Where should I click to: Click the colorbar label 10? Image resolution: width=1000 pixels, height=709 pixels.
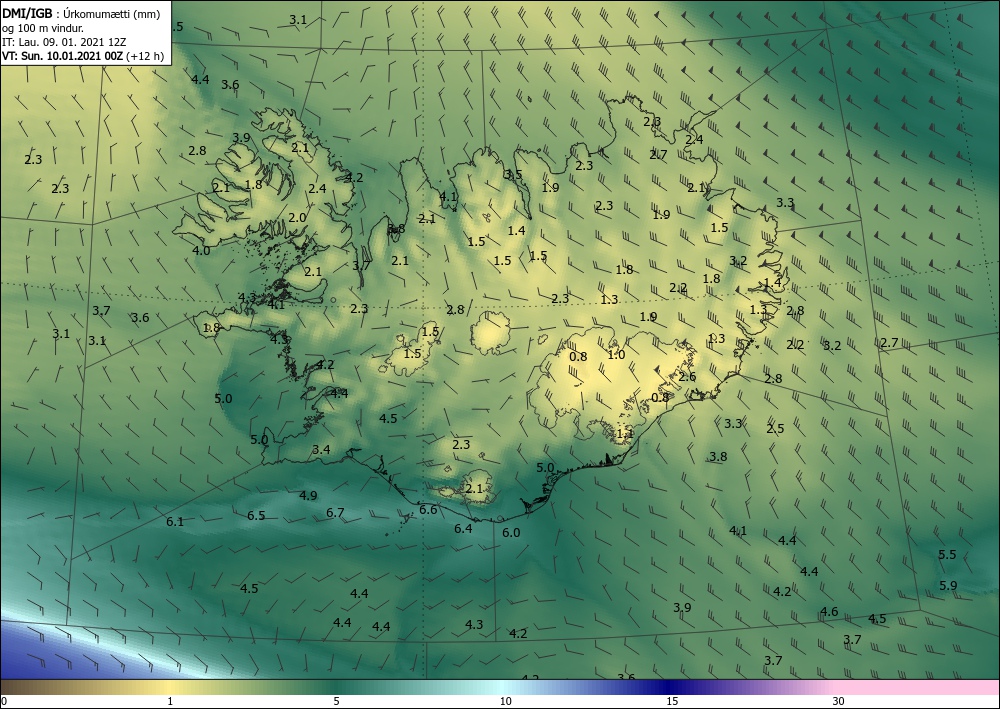click(x=506, y=701)
